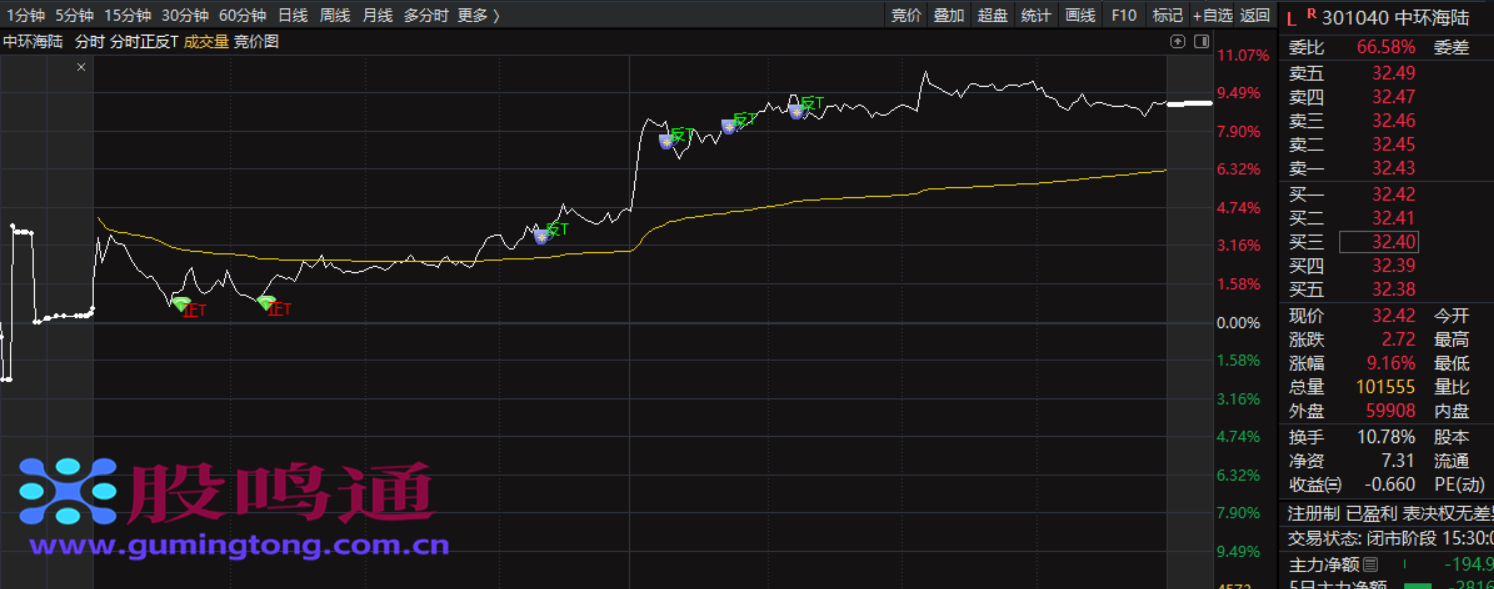This screenshot has width=1494, height=589.
Task: Add stock via the +自选 button
Action: tap(1212, 15)
